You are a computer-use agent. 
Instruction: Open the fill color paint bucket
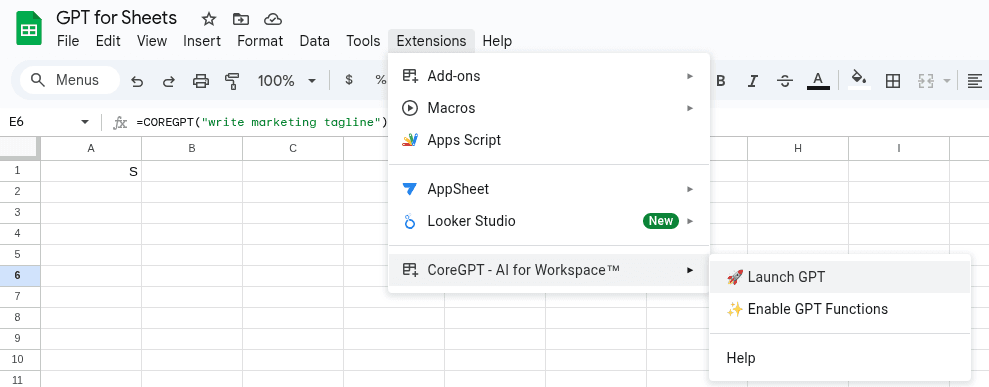(859, 80)
